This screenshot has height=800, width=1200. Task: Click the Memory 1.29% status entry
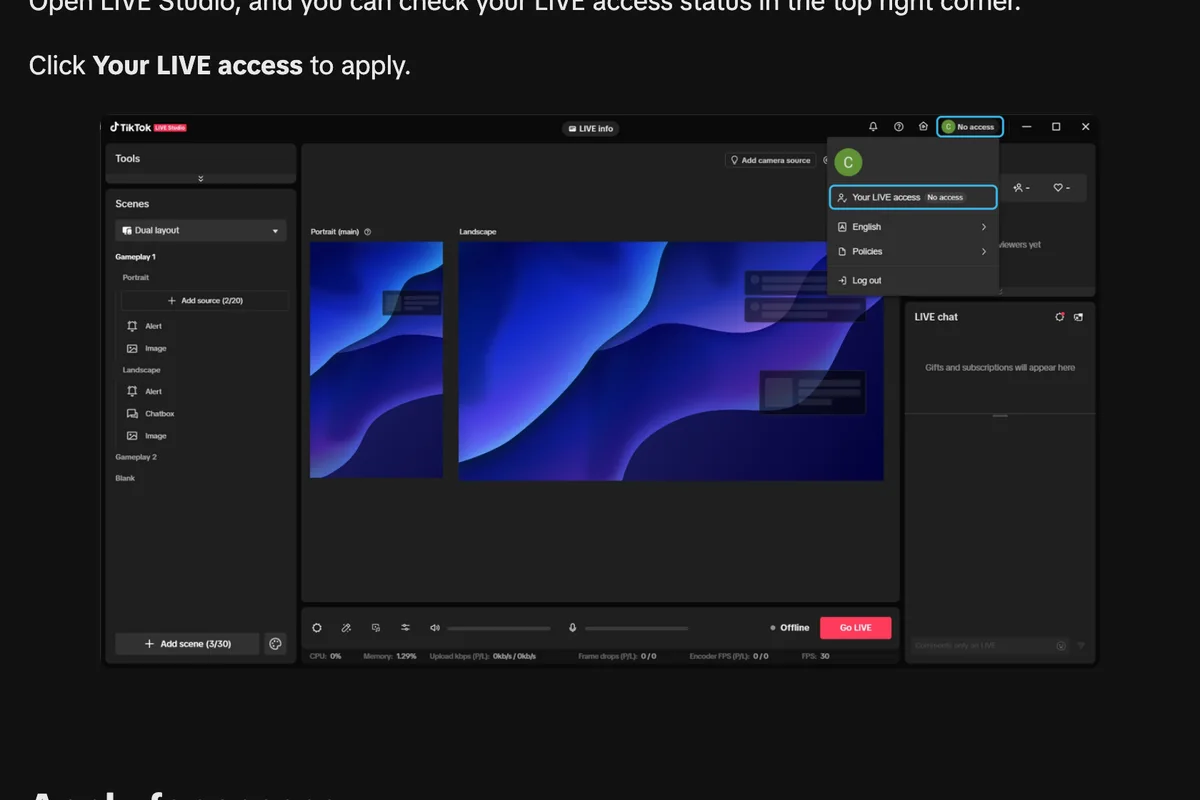[x=390, y=657]
